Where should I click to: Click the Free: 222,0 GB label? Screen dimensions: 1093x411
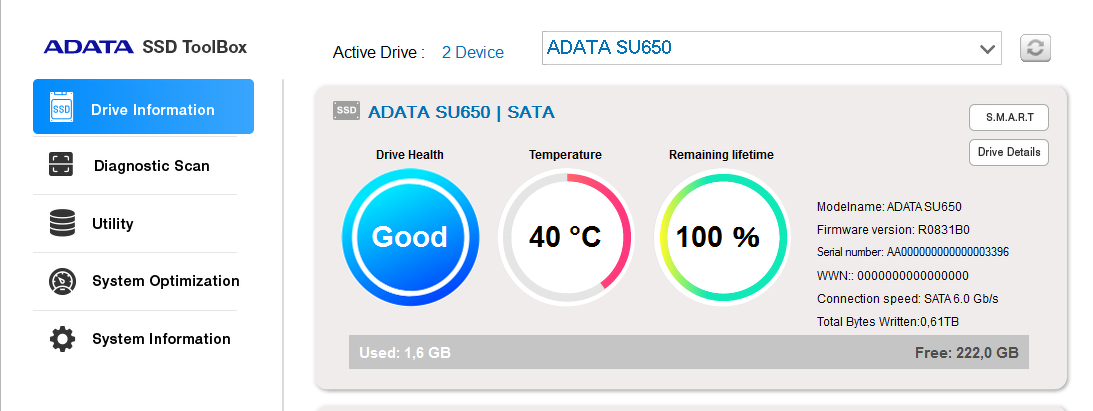(966, 353)
